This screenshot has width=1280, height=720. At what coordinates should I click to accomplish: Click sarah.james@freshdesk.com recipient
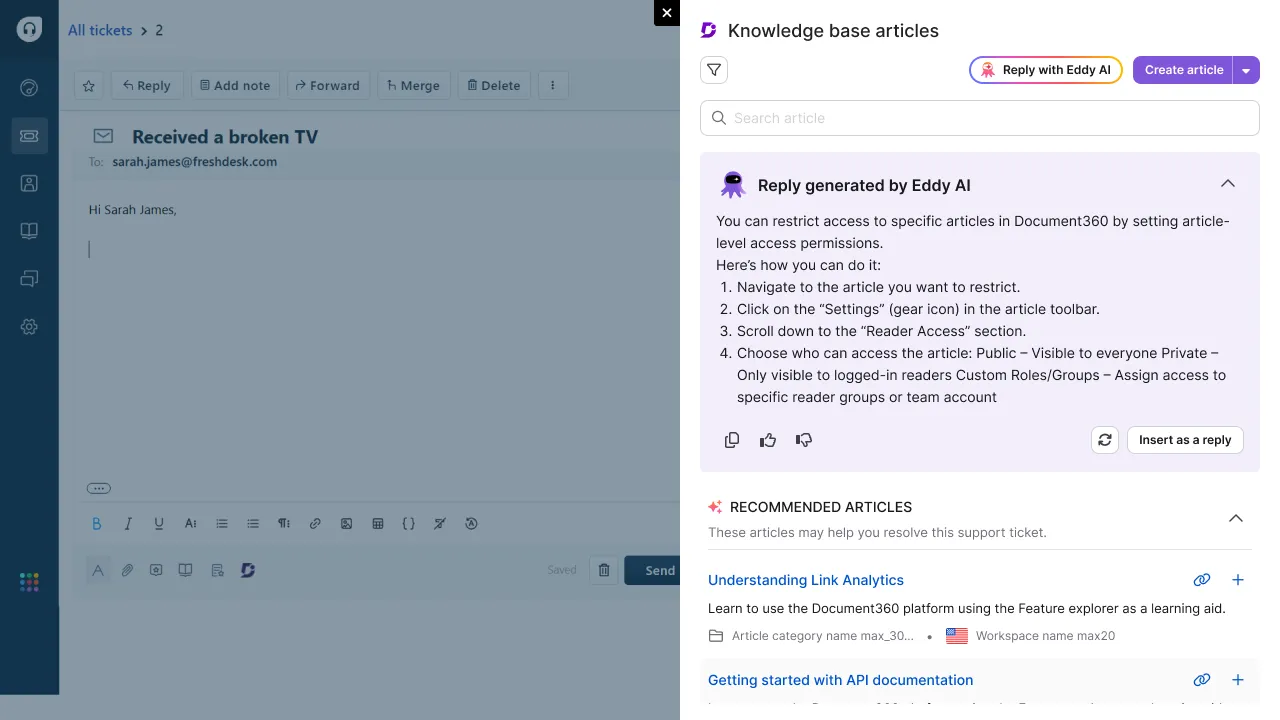point(194,162)
